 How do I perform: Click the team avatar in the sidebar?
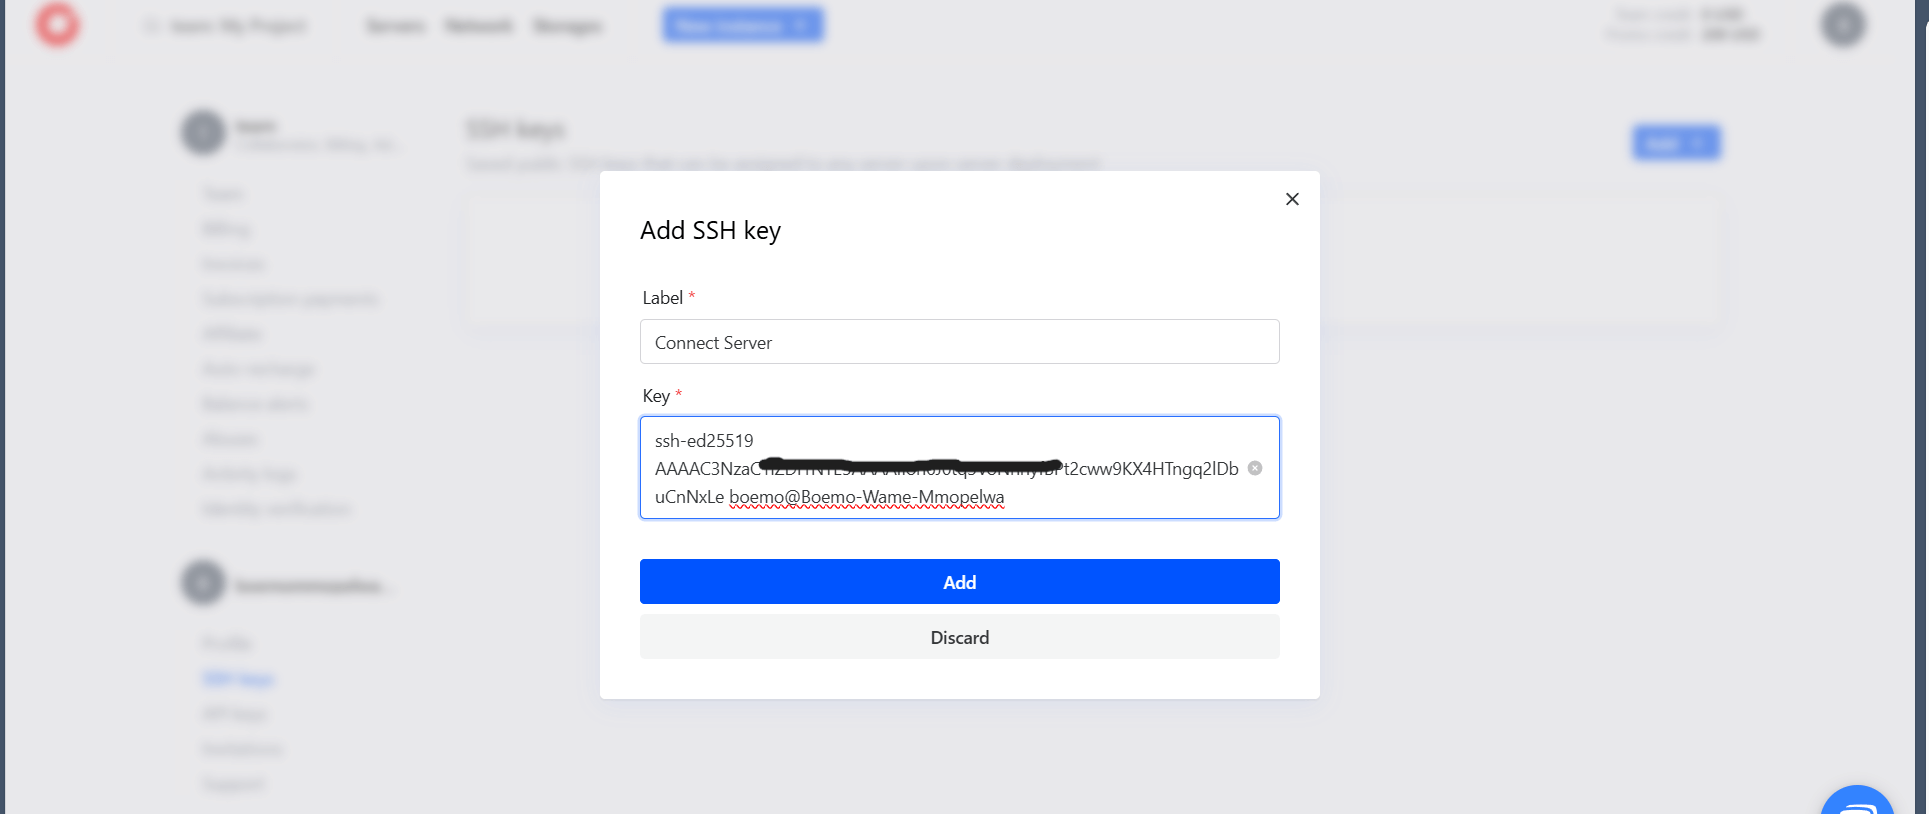click(203, 133)
